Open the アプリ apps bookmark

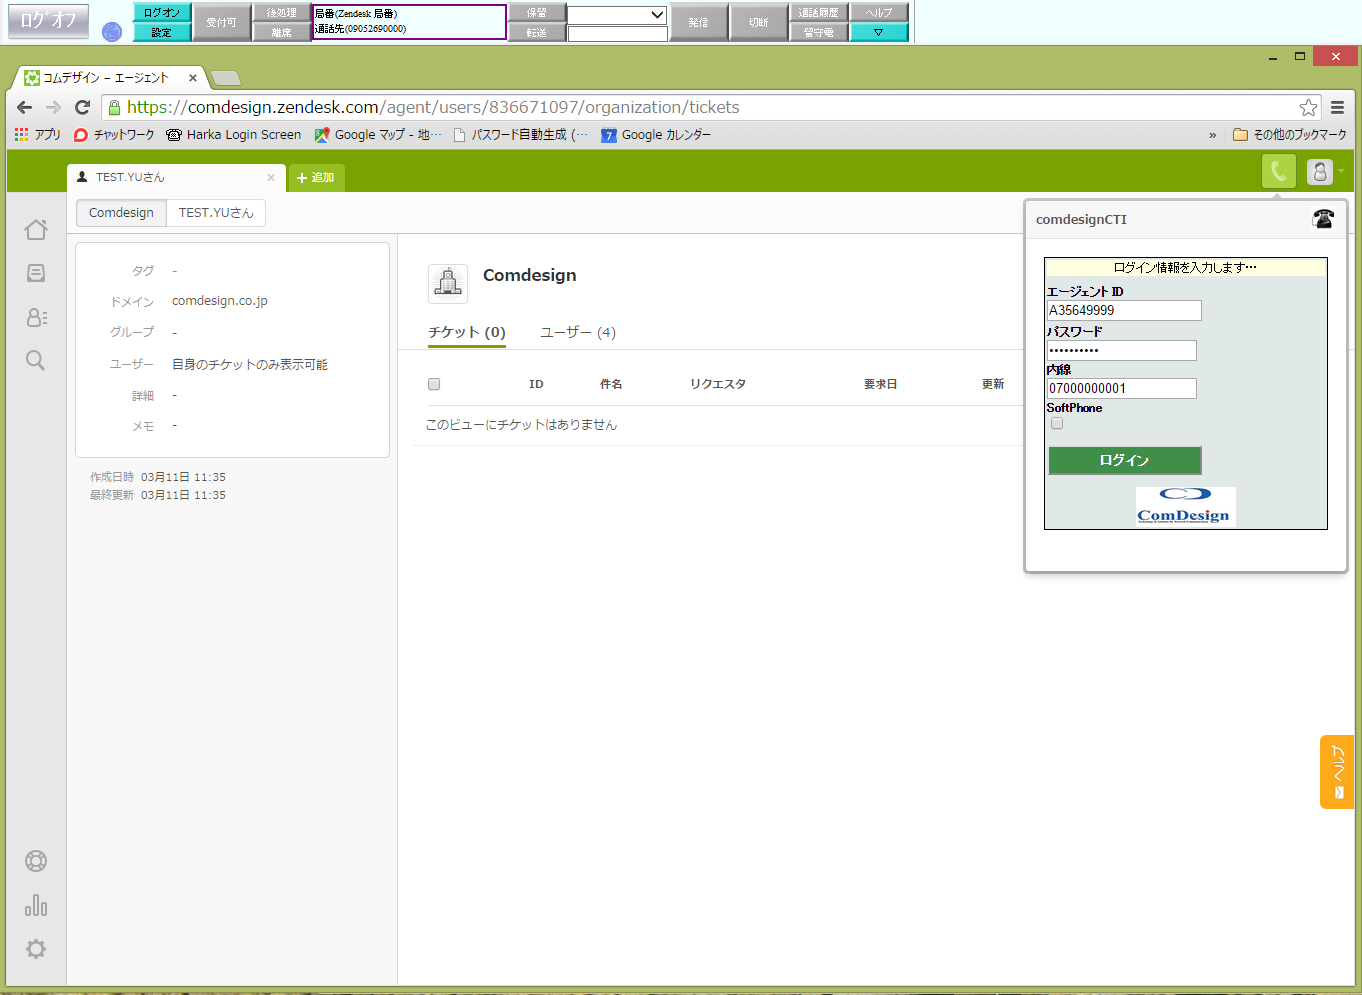coord(38,134)
